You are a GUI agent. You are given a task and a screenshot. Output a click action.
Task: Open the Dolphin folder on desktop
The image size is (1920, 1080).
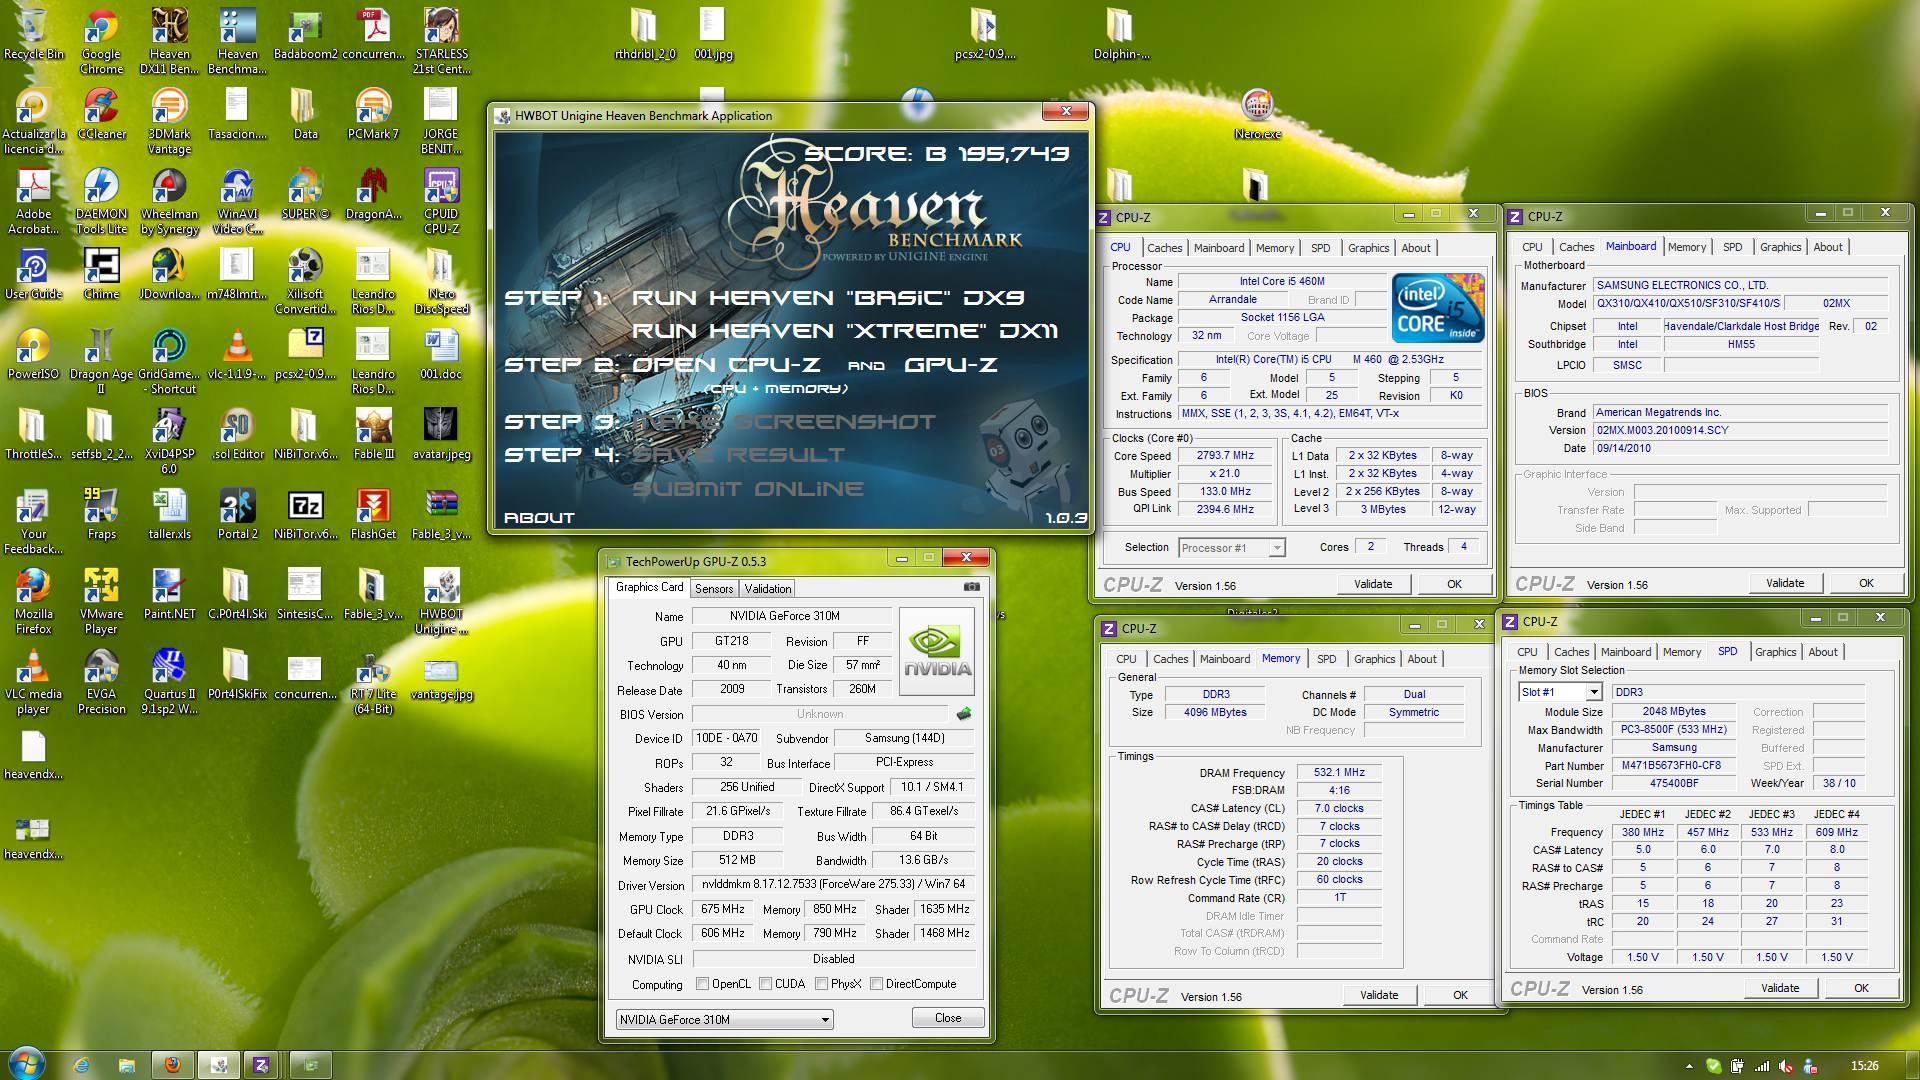pyautogui.click(x=1121, y=34)
